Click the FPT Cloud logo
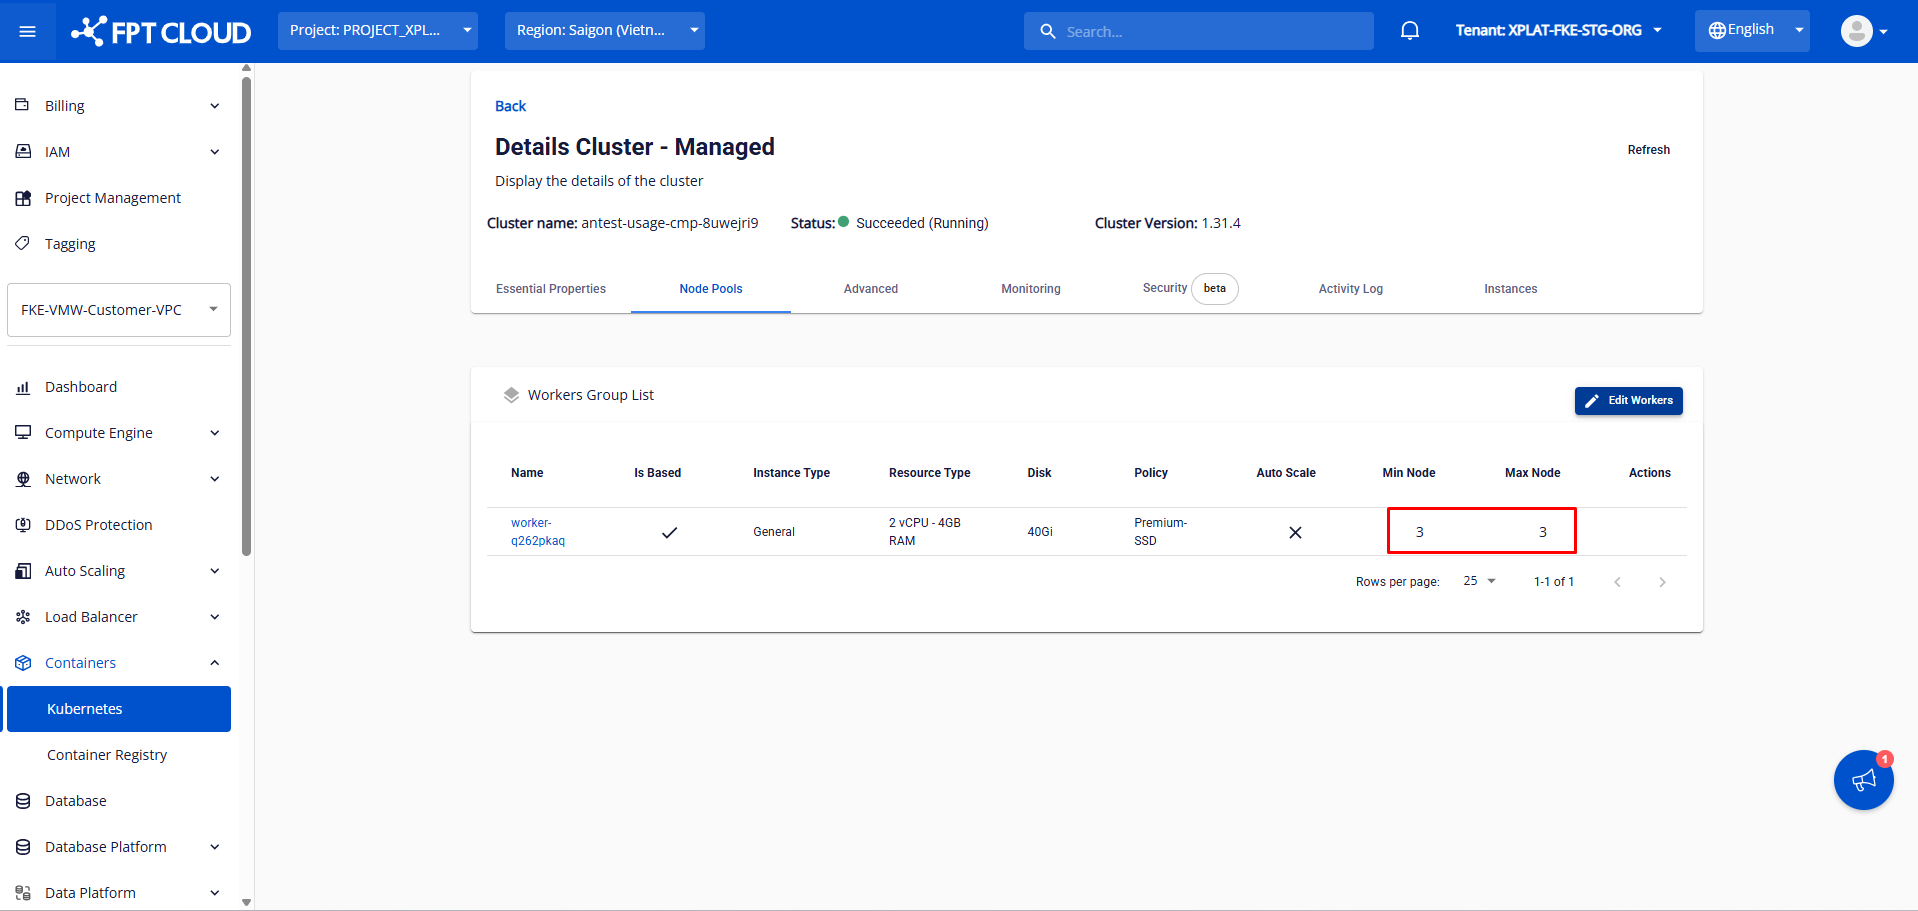This screenshot has width=1918, height=911. (x=162, y=32)
